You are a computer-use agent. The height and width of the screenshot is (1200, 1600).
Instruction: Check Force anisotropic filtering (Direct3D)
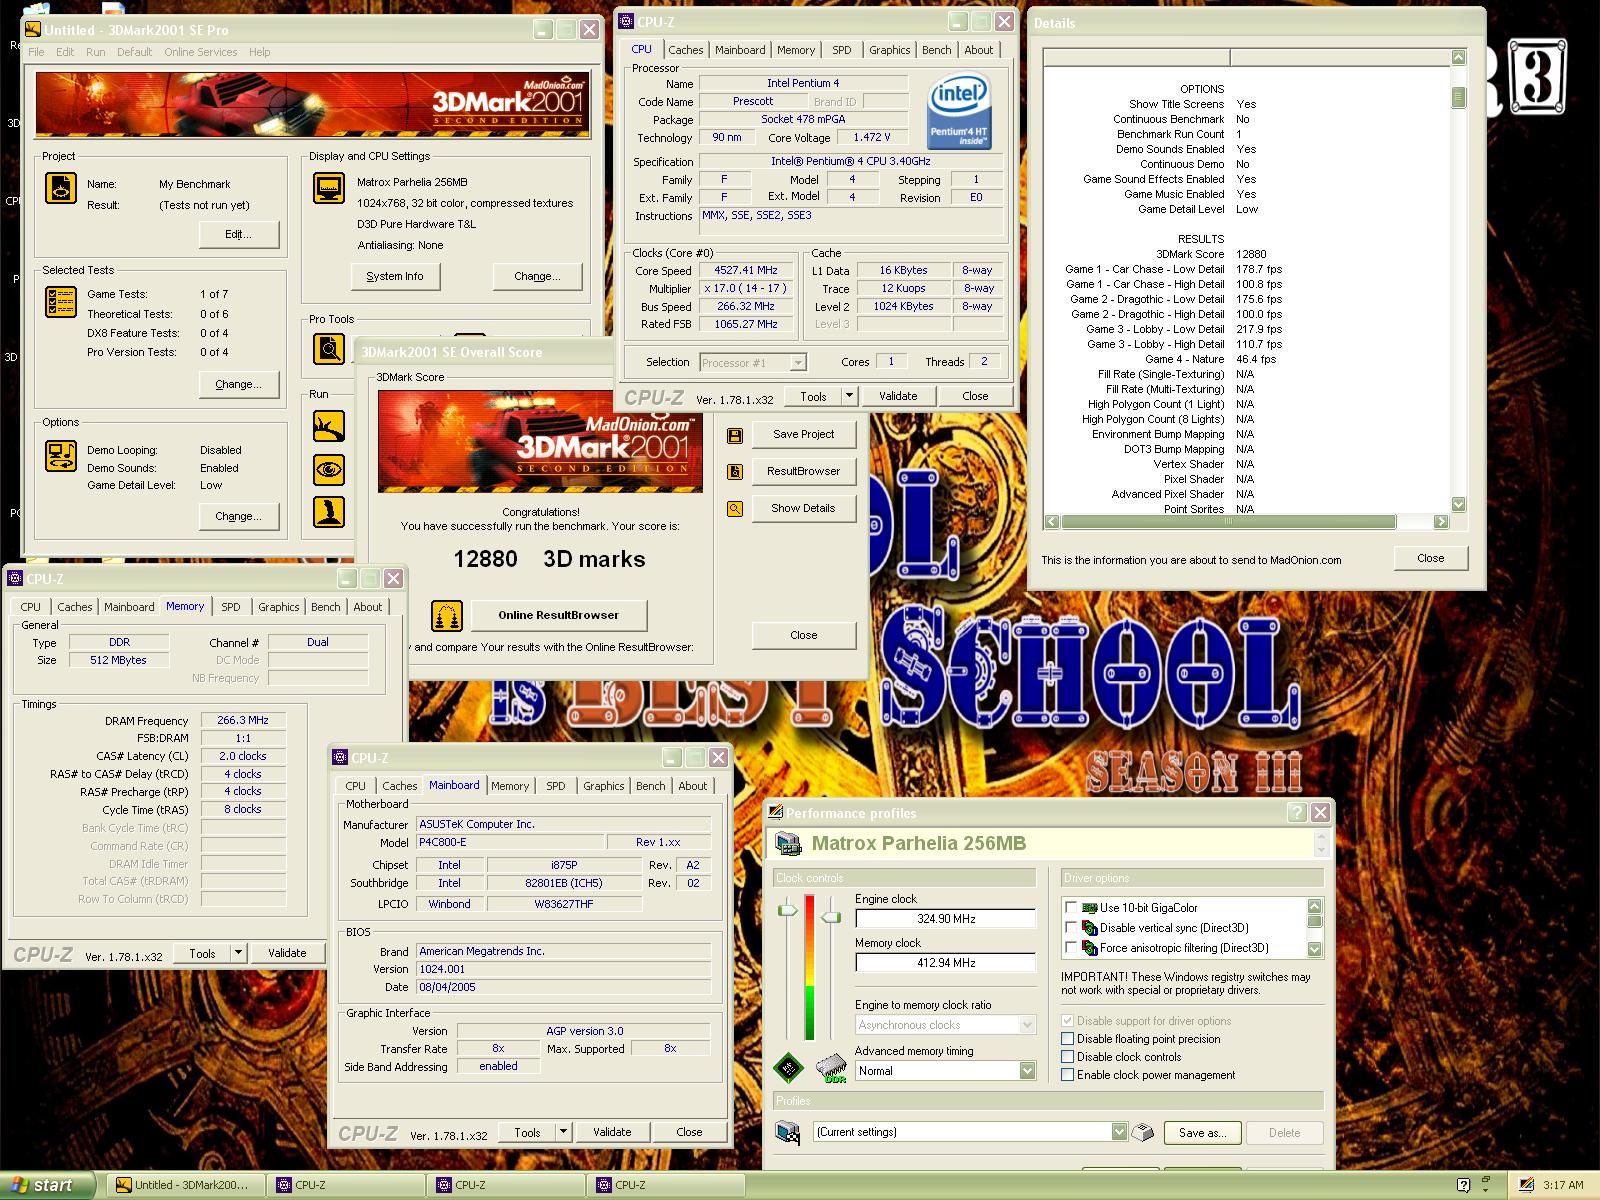(1071, 948)
